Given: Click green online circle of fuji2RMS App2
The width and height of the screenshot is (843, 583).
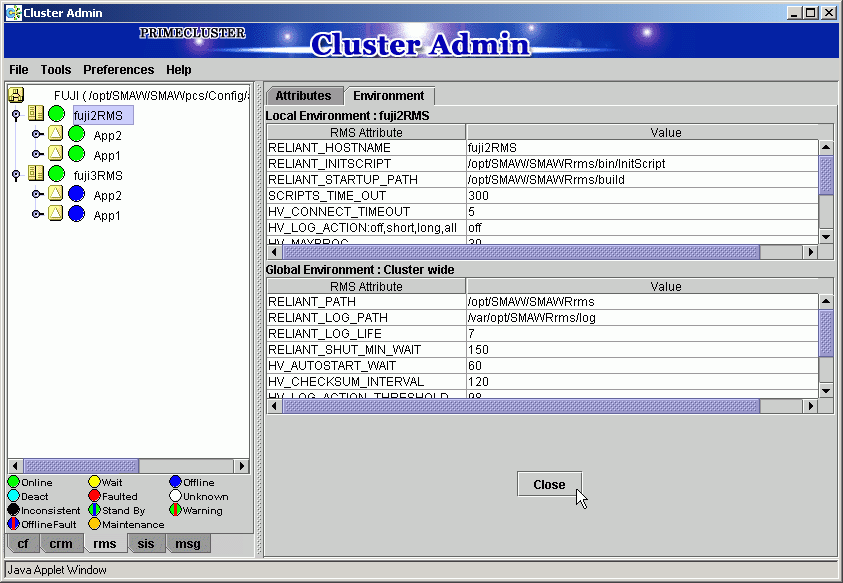Looking at the screenshot, I should point(77,134).
